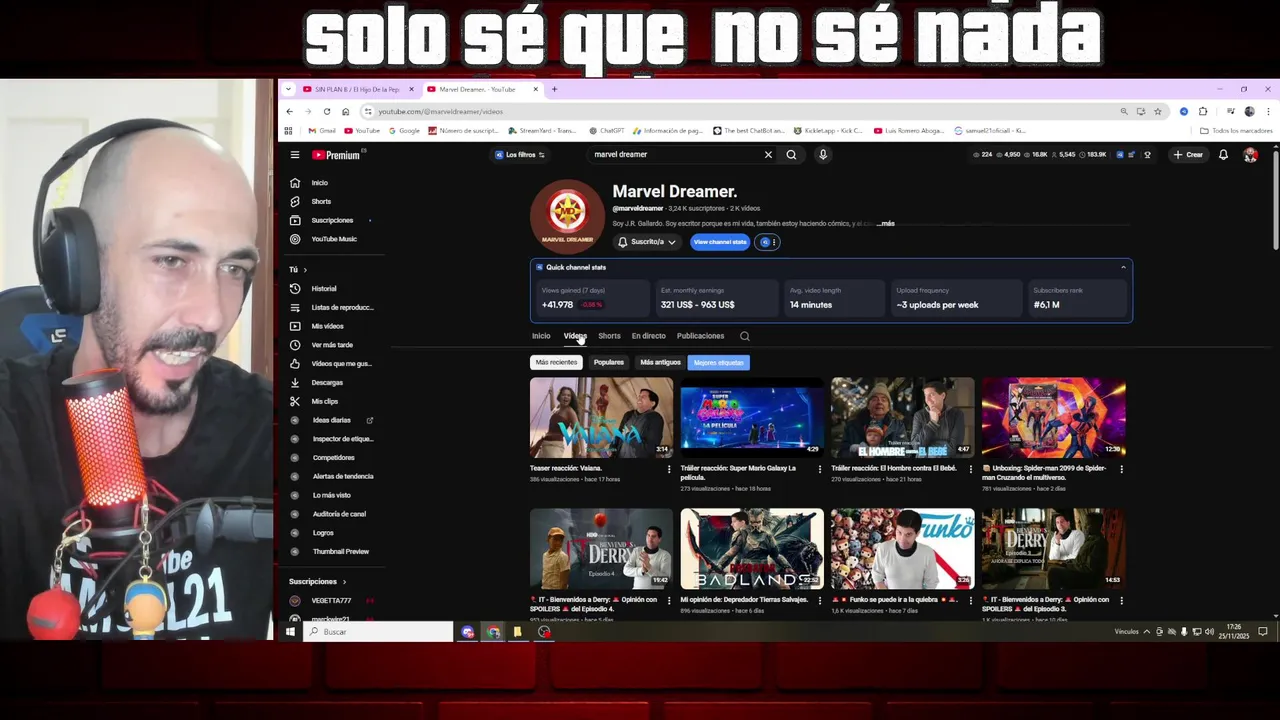Screen dimensions: 1280x720
Task: Expand channel description with '...más'
Action: click(x=887, y=224)
